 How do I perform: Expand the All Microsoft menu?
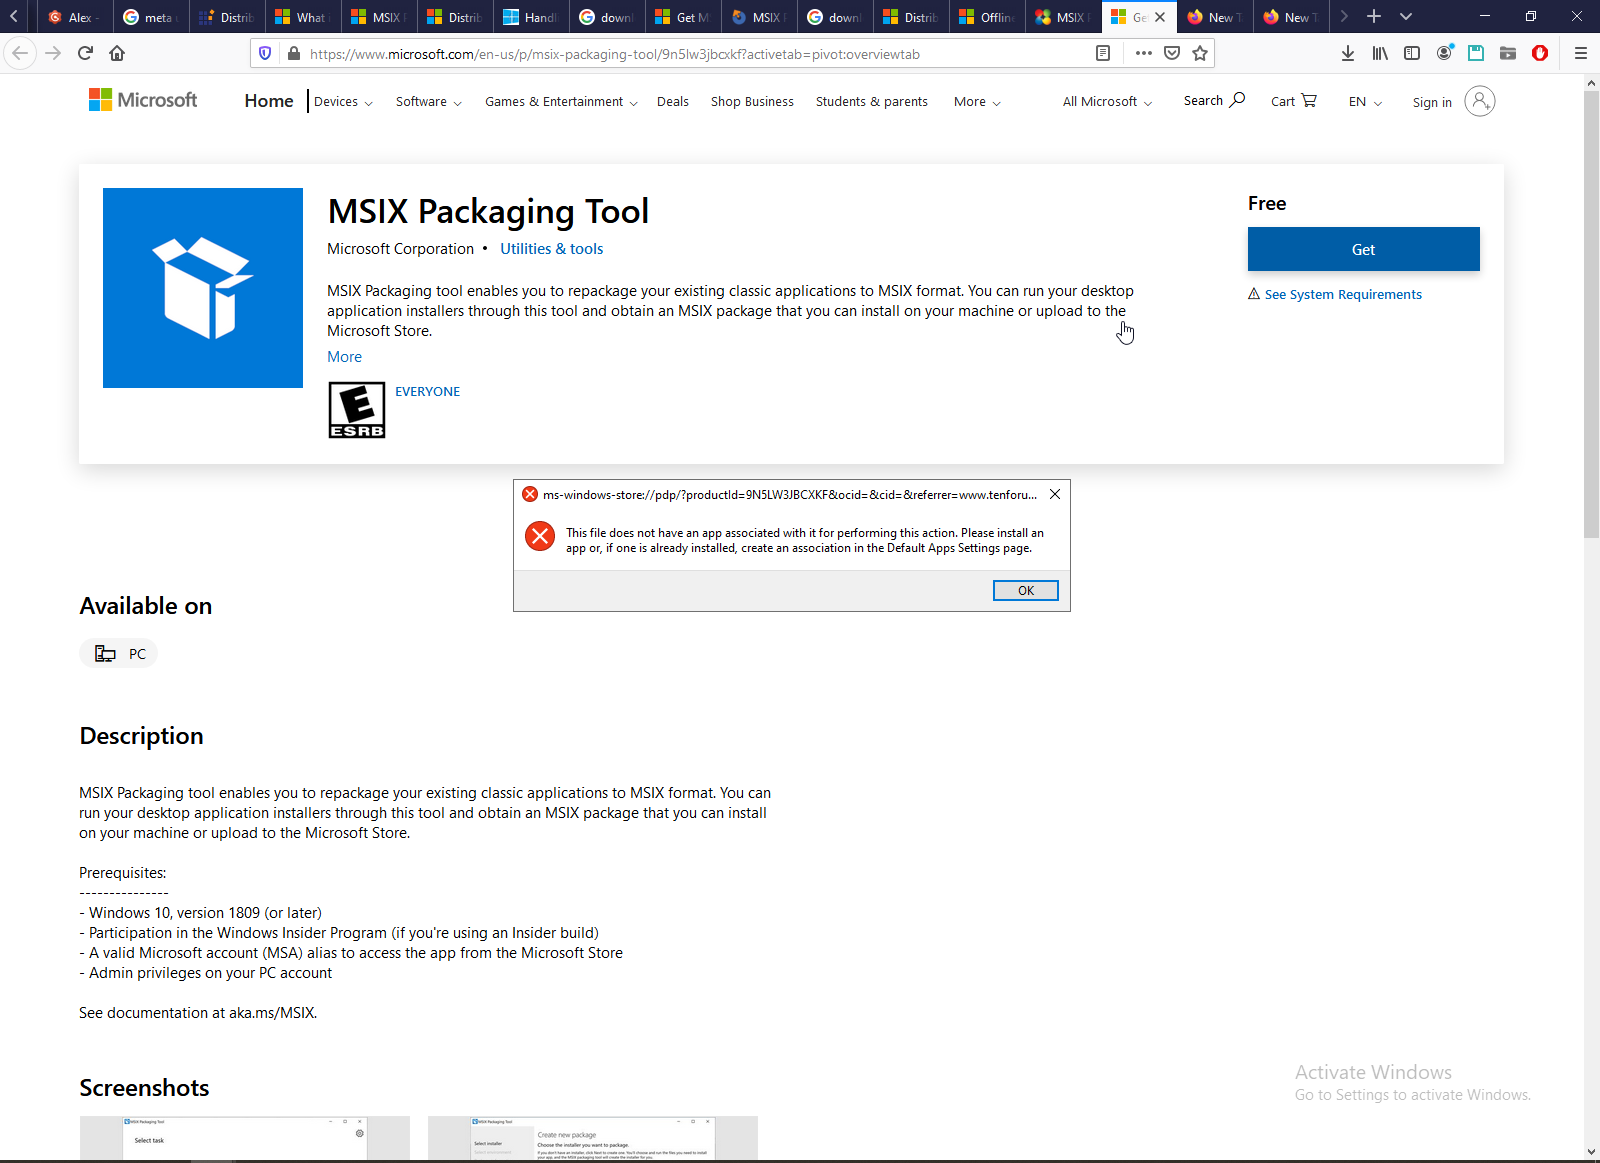pos(1108,102)
